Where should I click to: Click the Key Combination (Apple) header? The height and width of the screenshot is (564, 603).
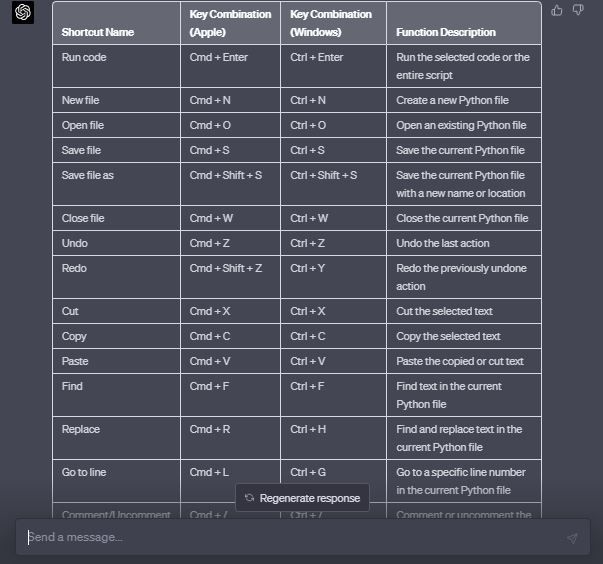pos(230,23)
